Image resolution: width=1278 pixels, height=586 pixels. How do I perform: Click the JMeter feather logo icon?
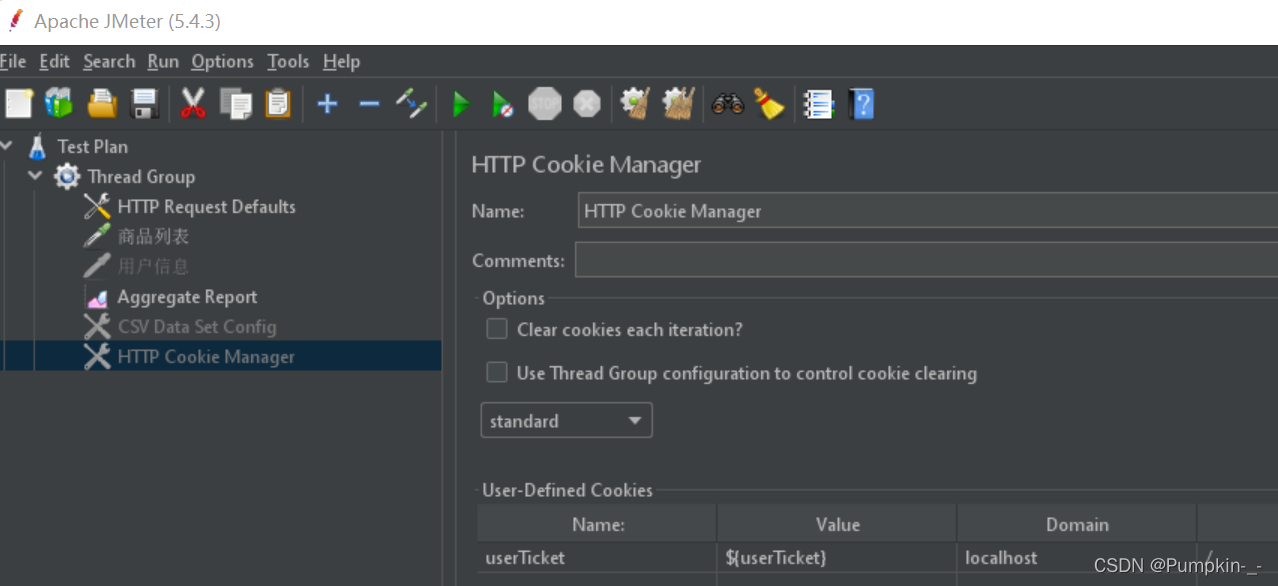pos(15,21)
